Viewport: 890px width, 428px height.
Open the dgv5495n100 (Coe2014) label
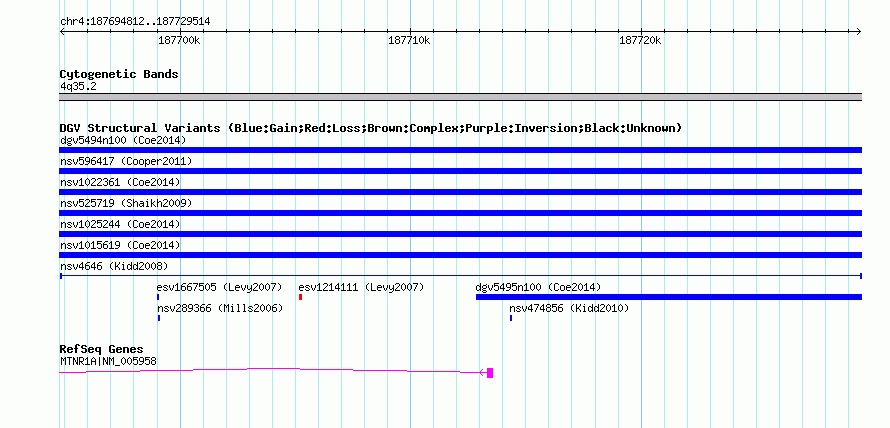coord(538,287)
